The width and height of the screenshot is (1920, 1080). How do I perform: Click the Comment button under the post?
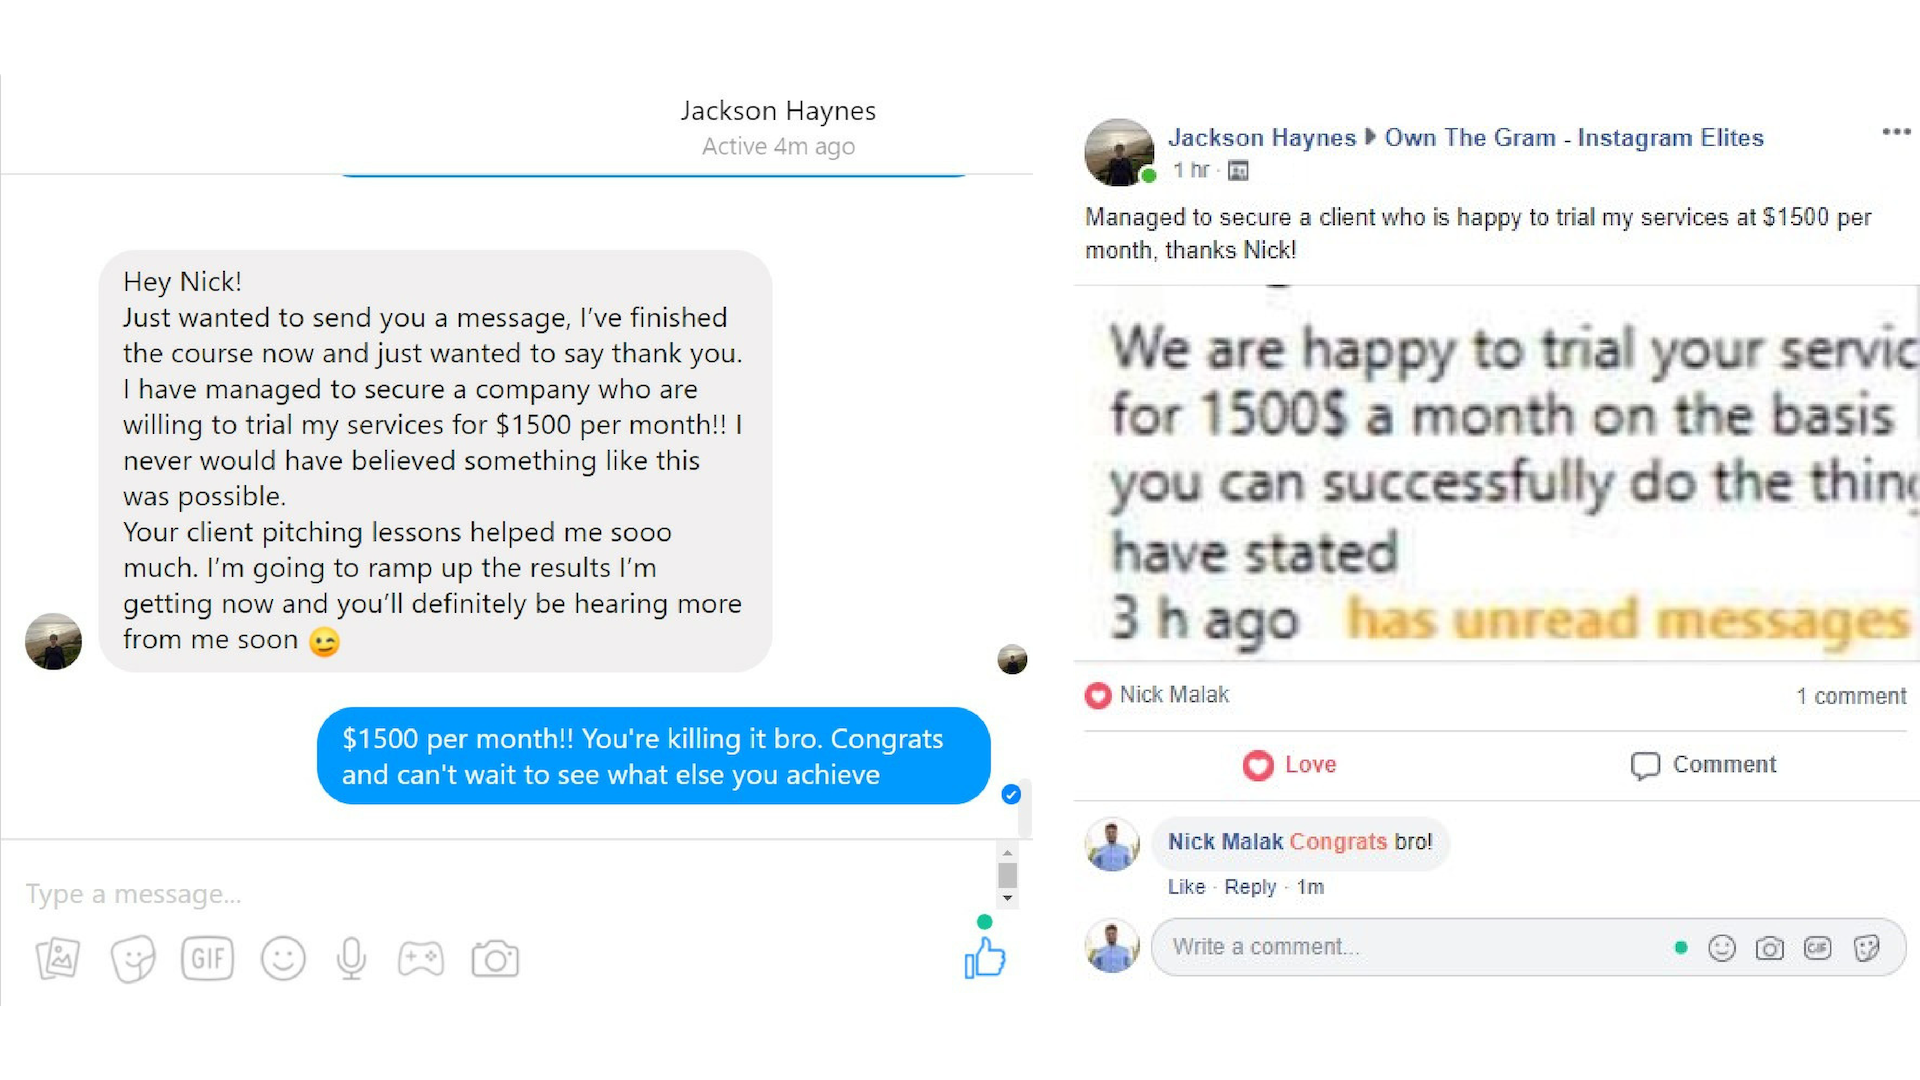click(1703, 765)
